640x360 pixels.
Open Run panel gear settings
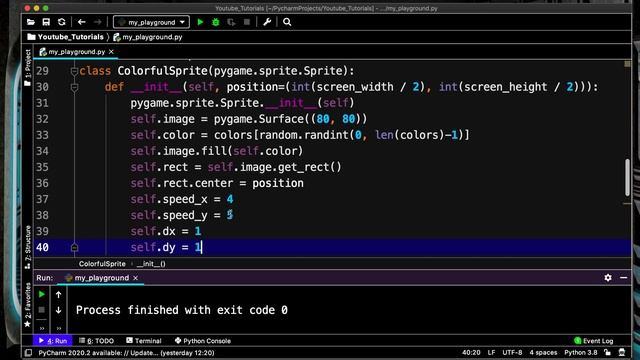[608, 278]
